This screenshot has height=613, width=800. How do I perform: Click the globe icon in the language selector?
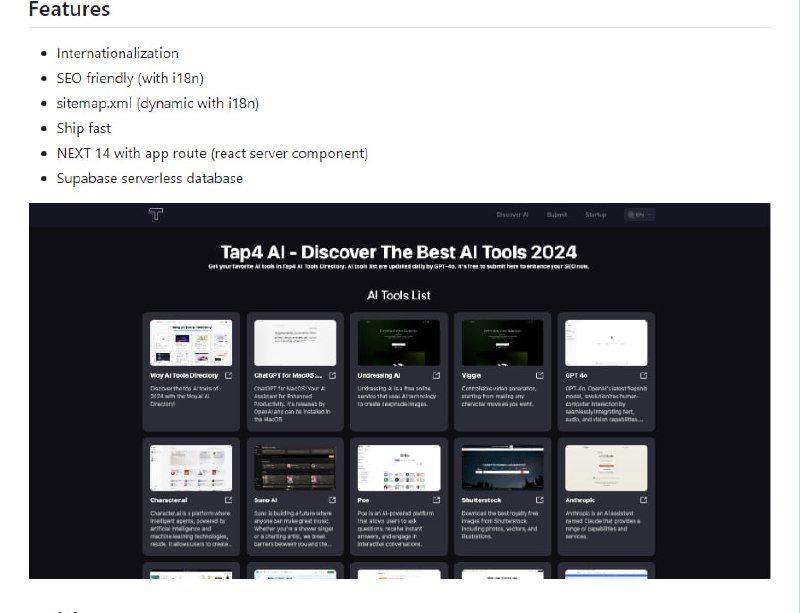630,214
